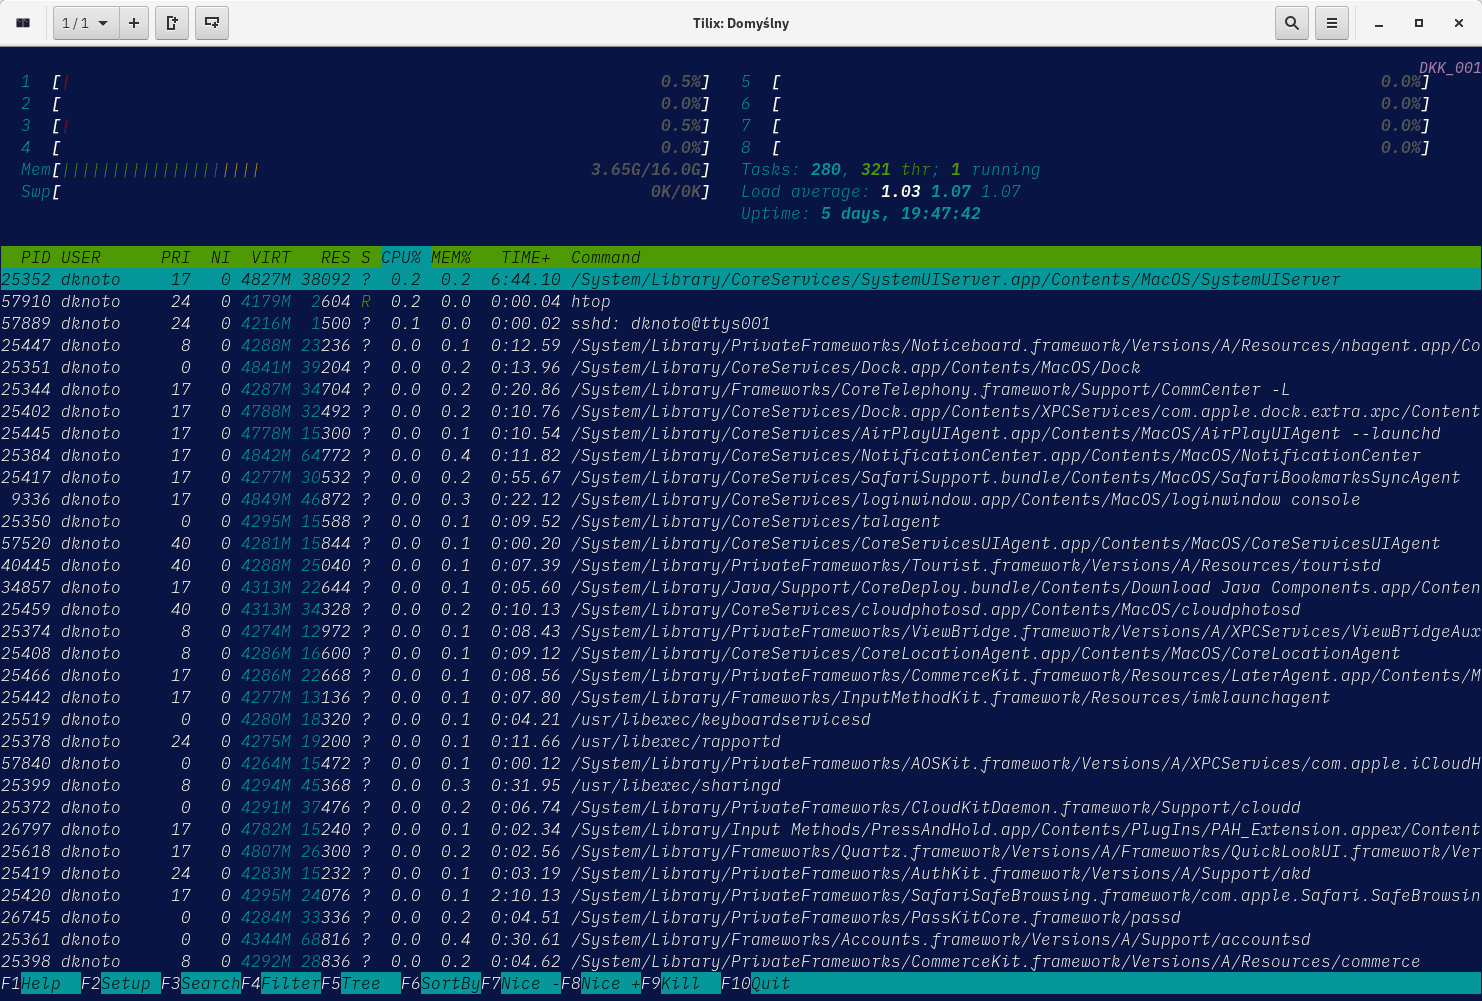Select the CoreLocationAgent process row
This screenshot has height=1001, width=1482.
741,653
